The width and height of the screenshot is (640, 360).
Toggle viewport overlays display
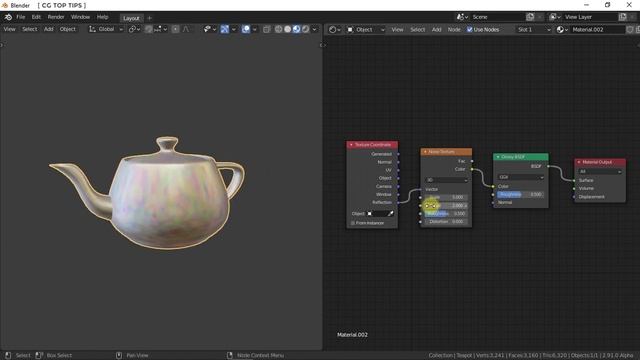pos(246,29)
